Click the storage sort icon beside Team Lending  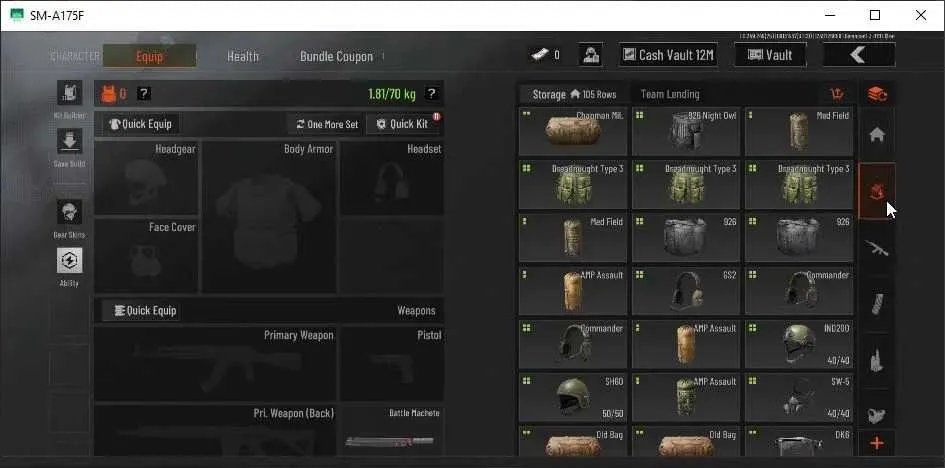click(x=837, y=94)
